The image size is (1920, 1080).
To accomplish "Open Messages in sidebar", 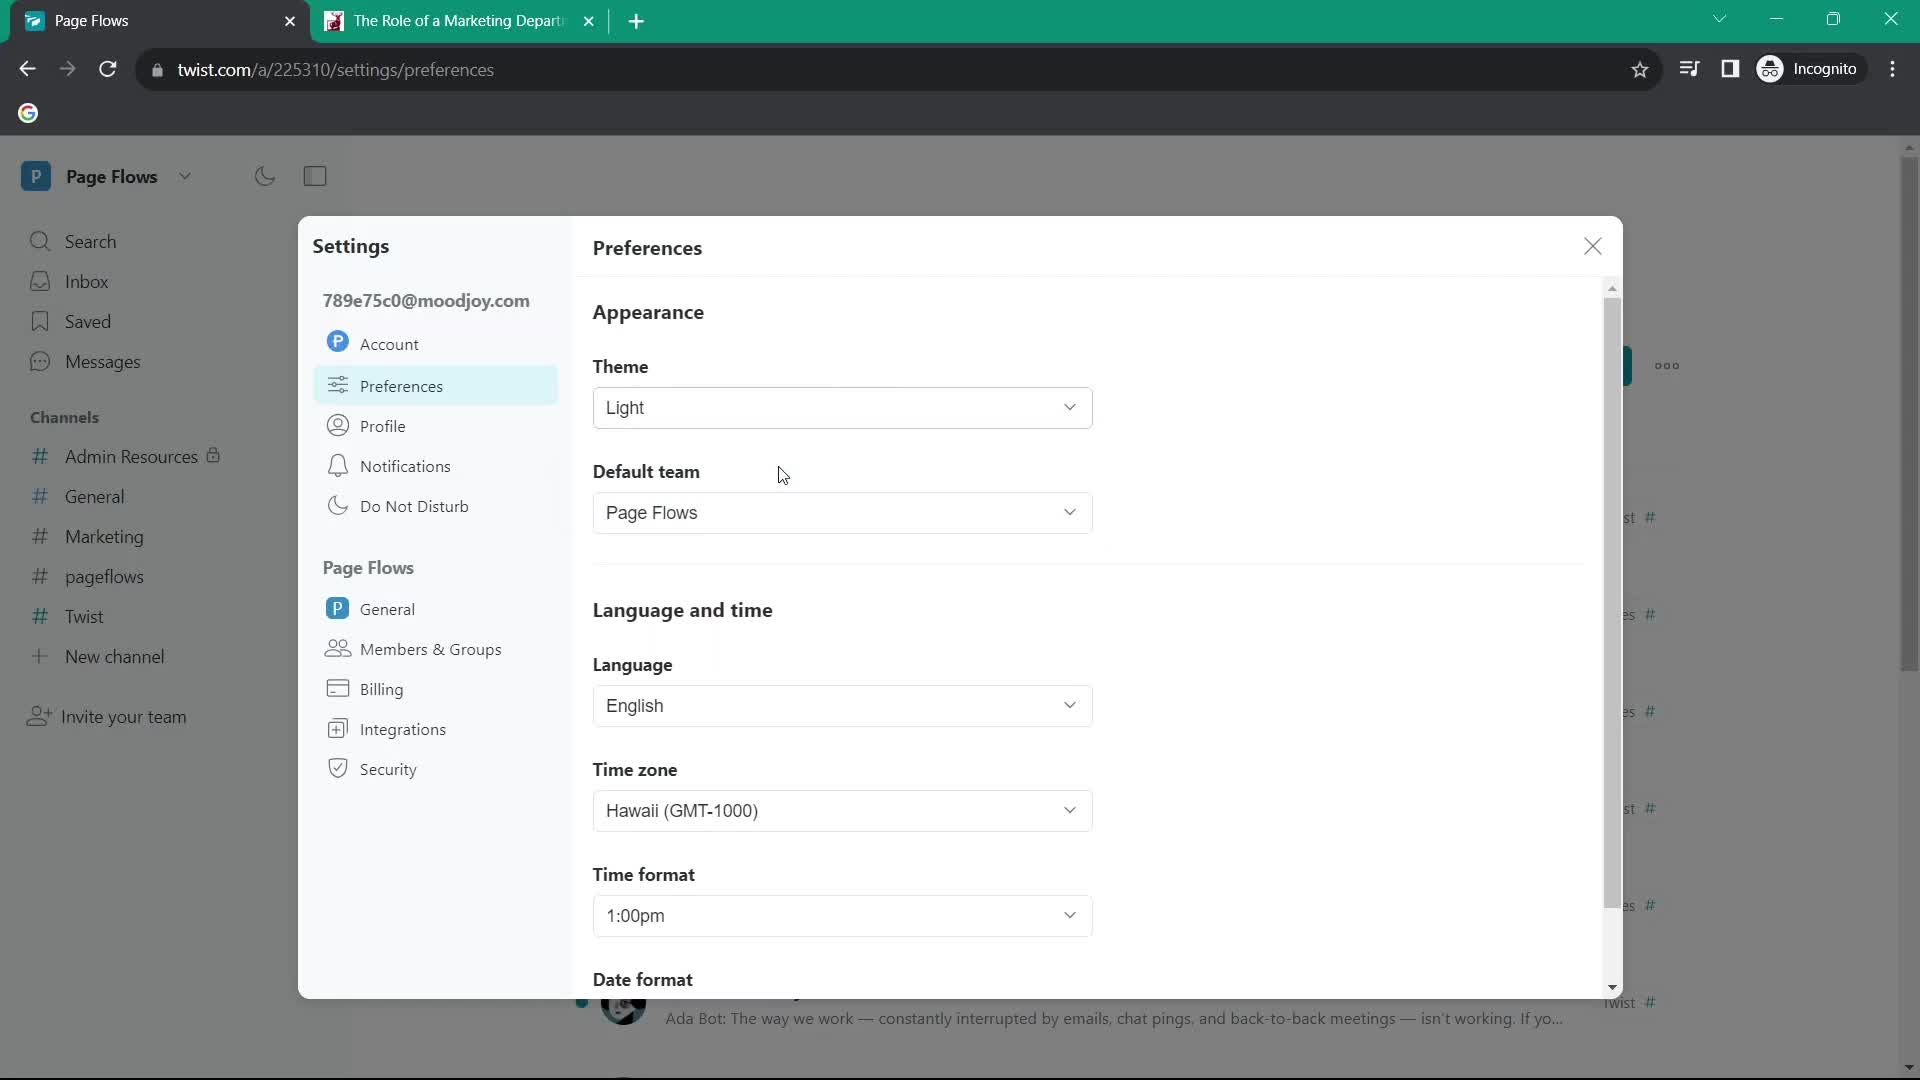I will point(103,360).
